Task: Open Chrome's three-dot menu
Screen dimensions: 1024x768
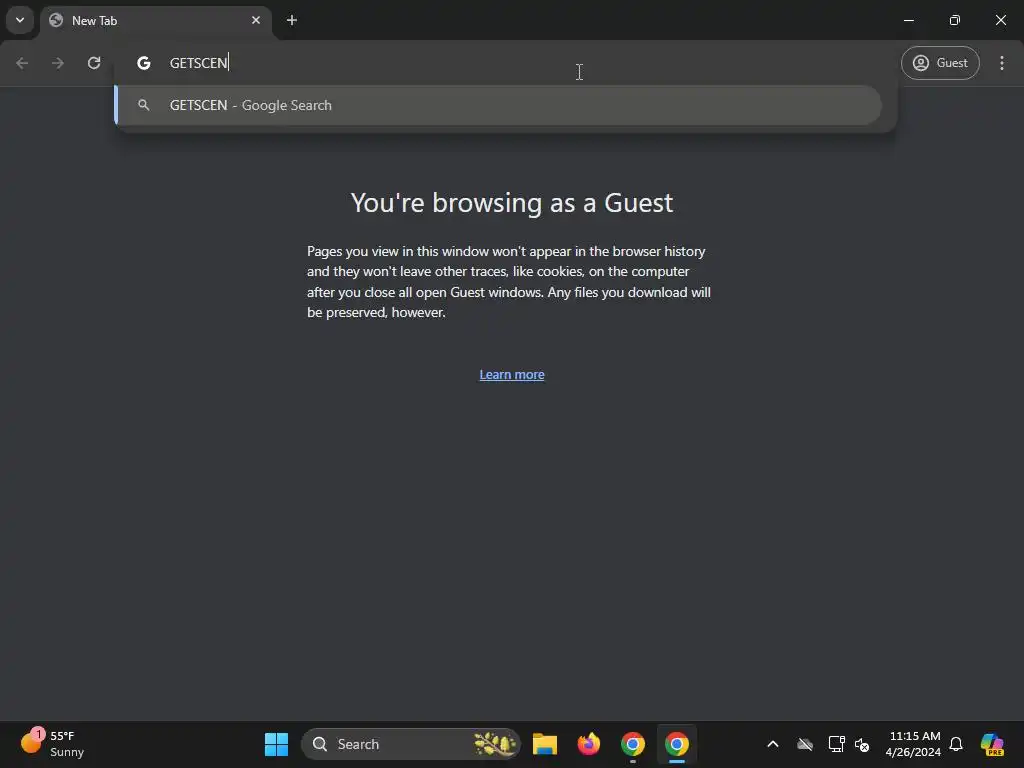Action: pyautogui.click(x=1002, y=63)
